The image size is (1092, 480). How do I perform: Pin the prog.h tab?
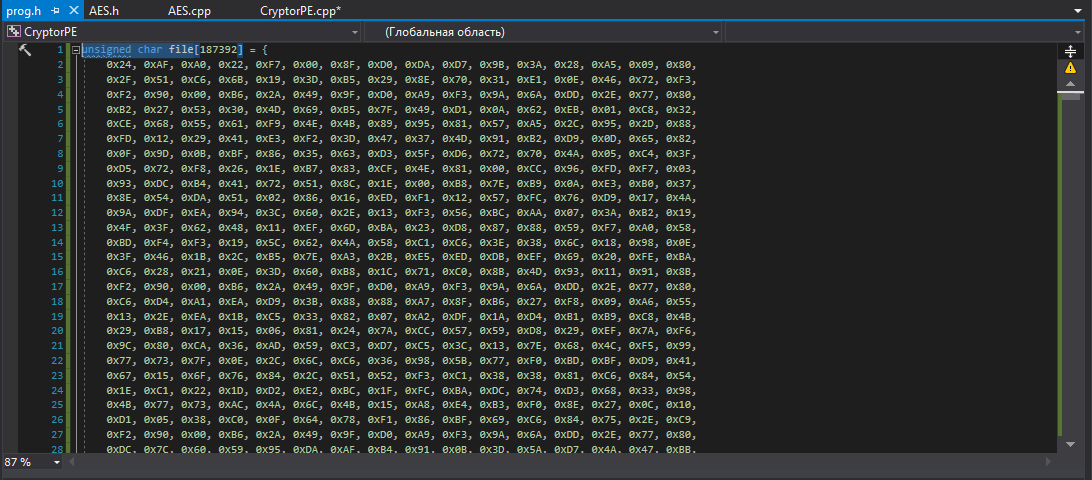point(55,10)
